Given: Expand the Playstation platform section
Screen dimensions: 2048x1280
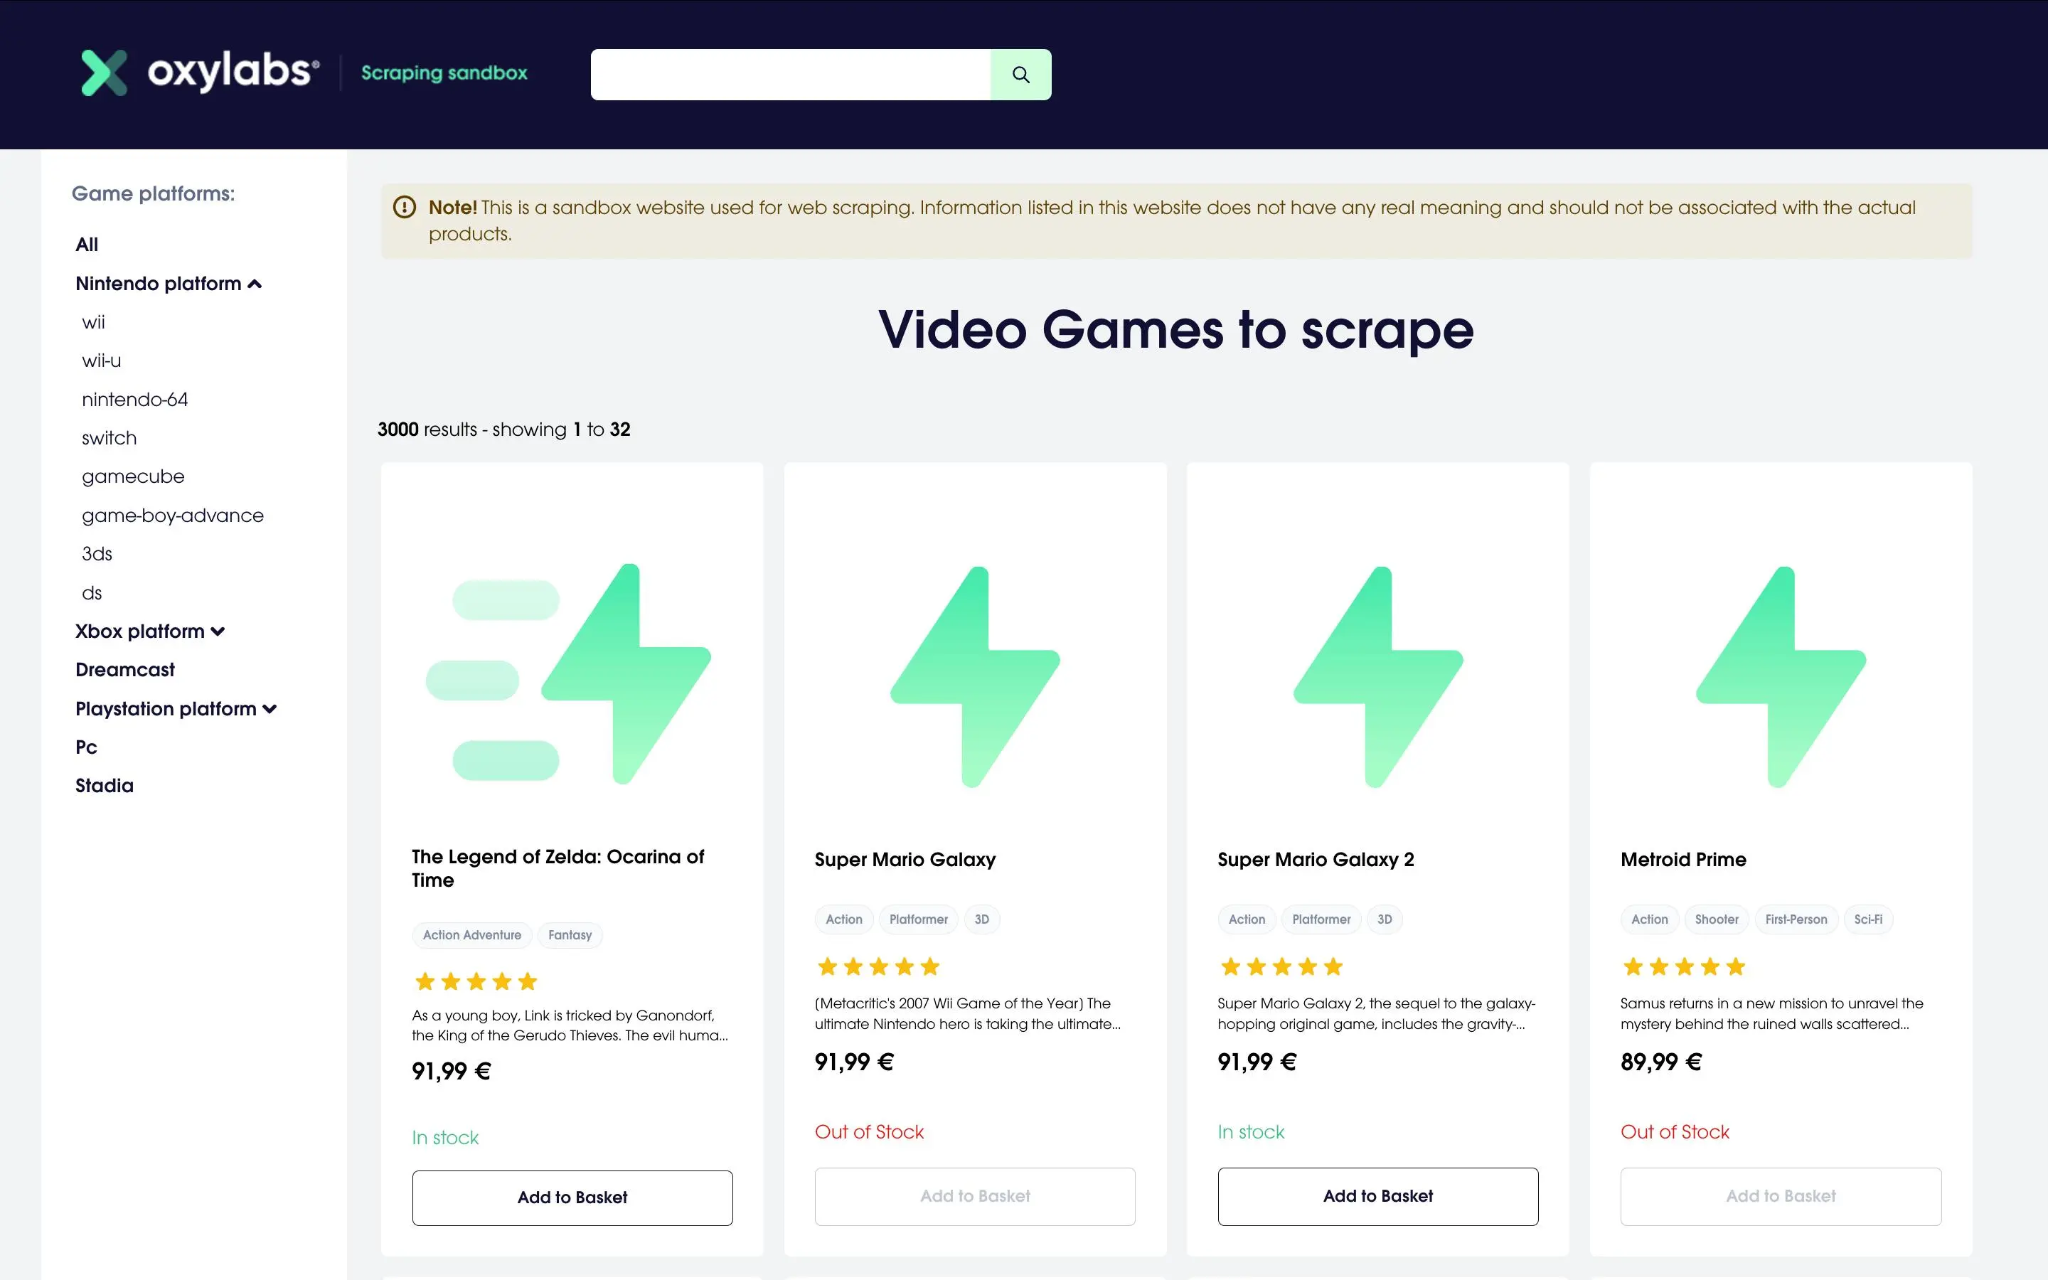Looking at the screenshot, I should click(x=176, y=708).
